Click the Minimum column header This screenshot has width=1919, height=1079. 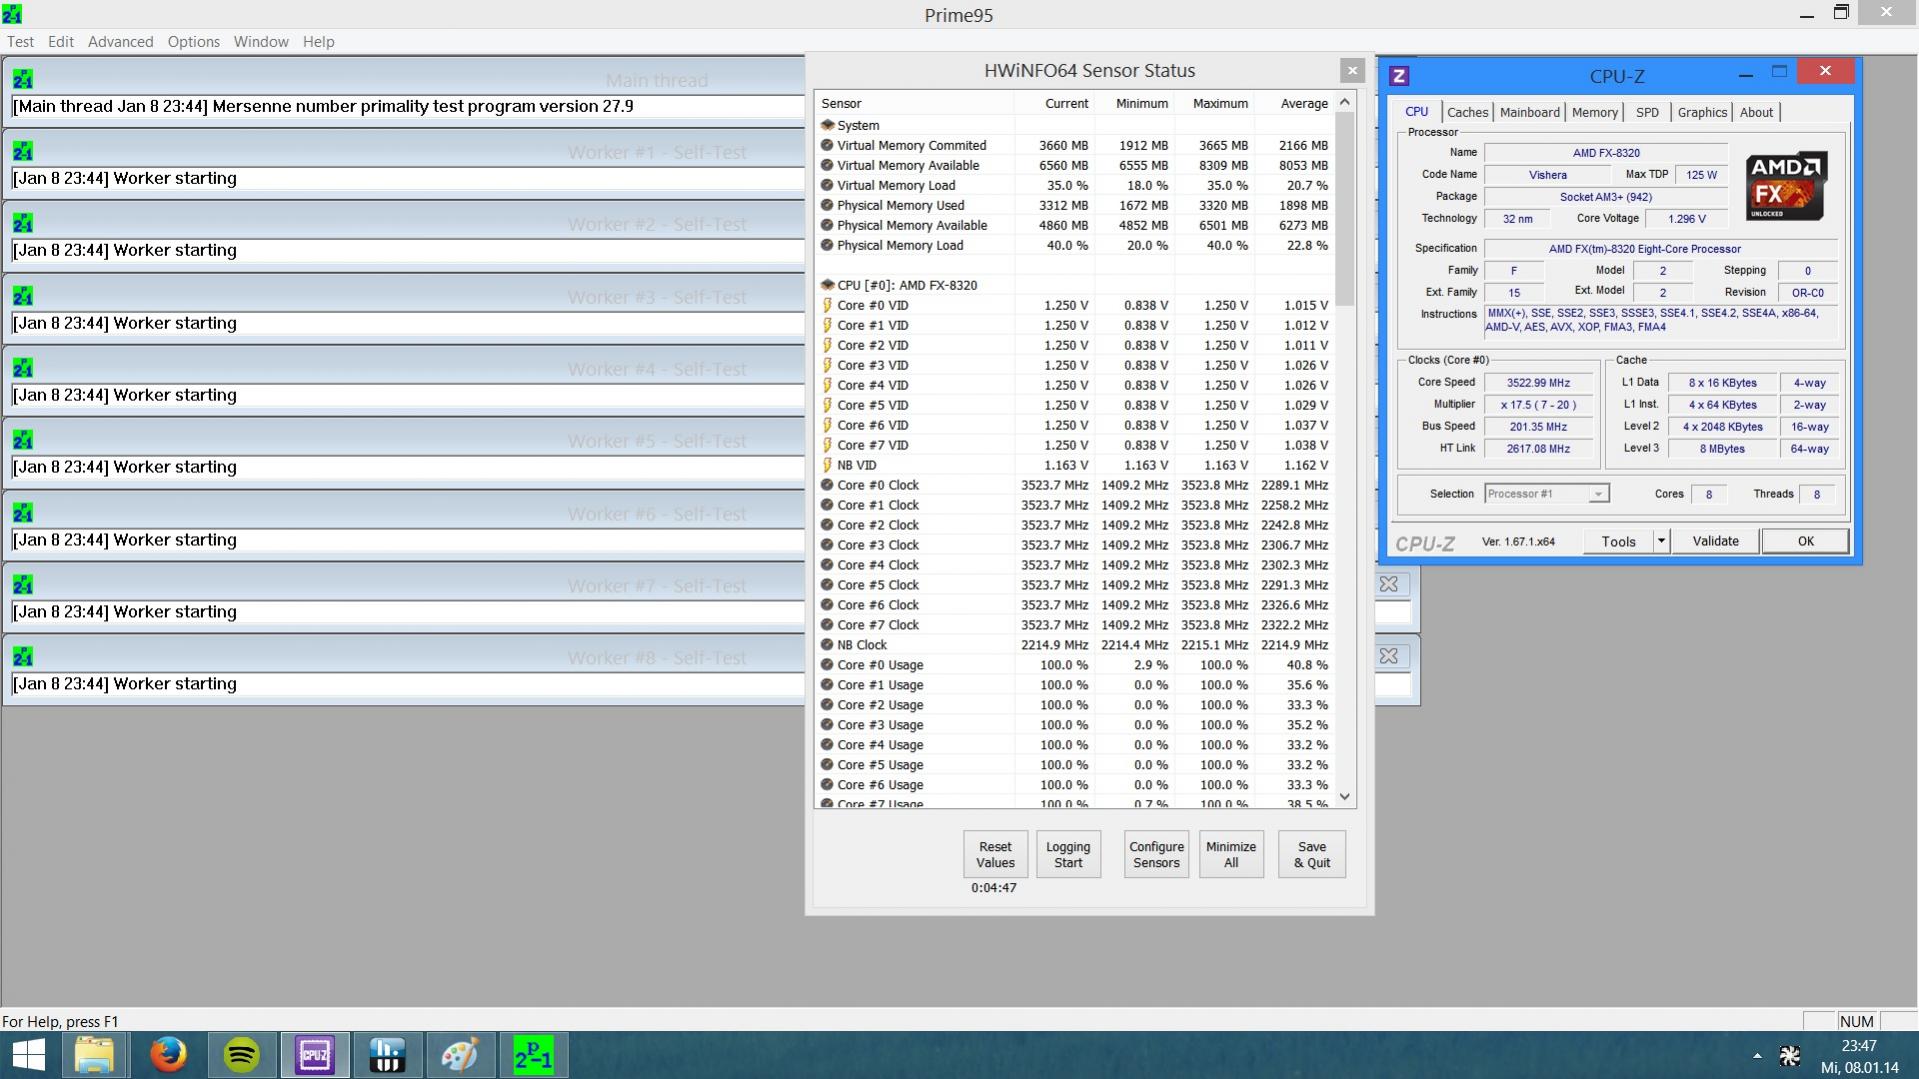[x=1135, y=103]
